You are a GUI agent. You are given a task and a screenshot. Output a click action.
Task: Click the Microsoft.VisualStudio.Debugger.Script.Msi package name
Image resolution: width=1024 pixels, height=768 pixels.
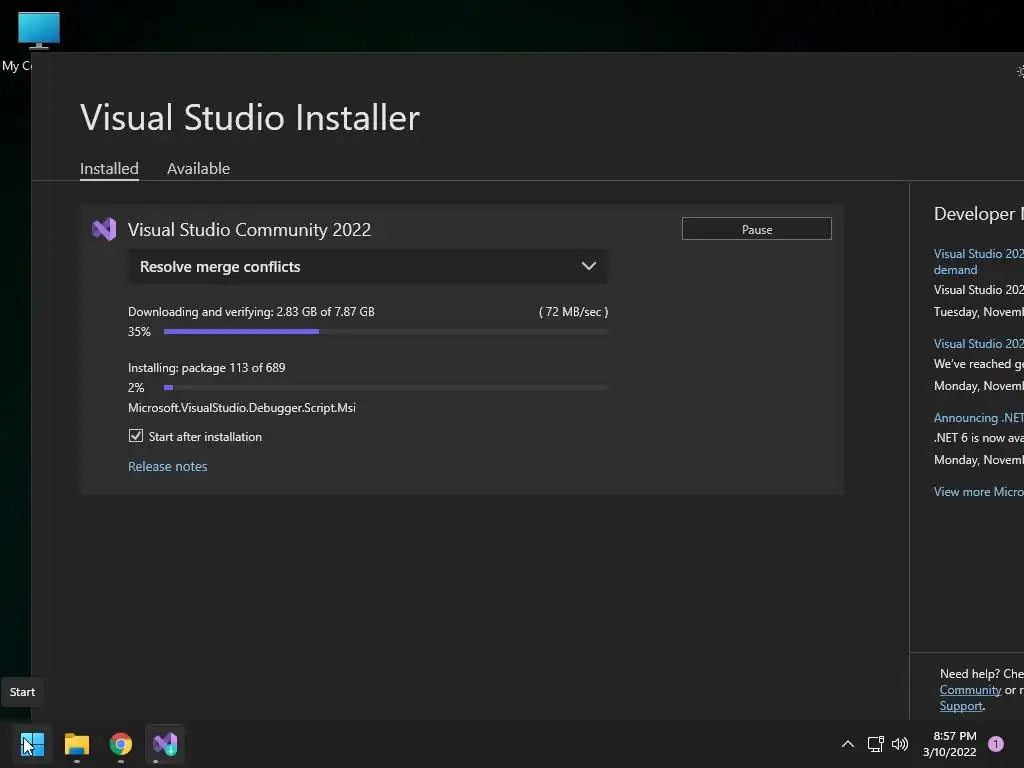(242, 408)
